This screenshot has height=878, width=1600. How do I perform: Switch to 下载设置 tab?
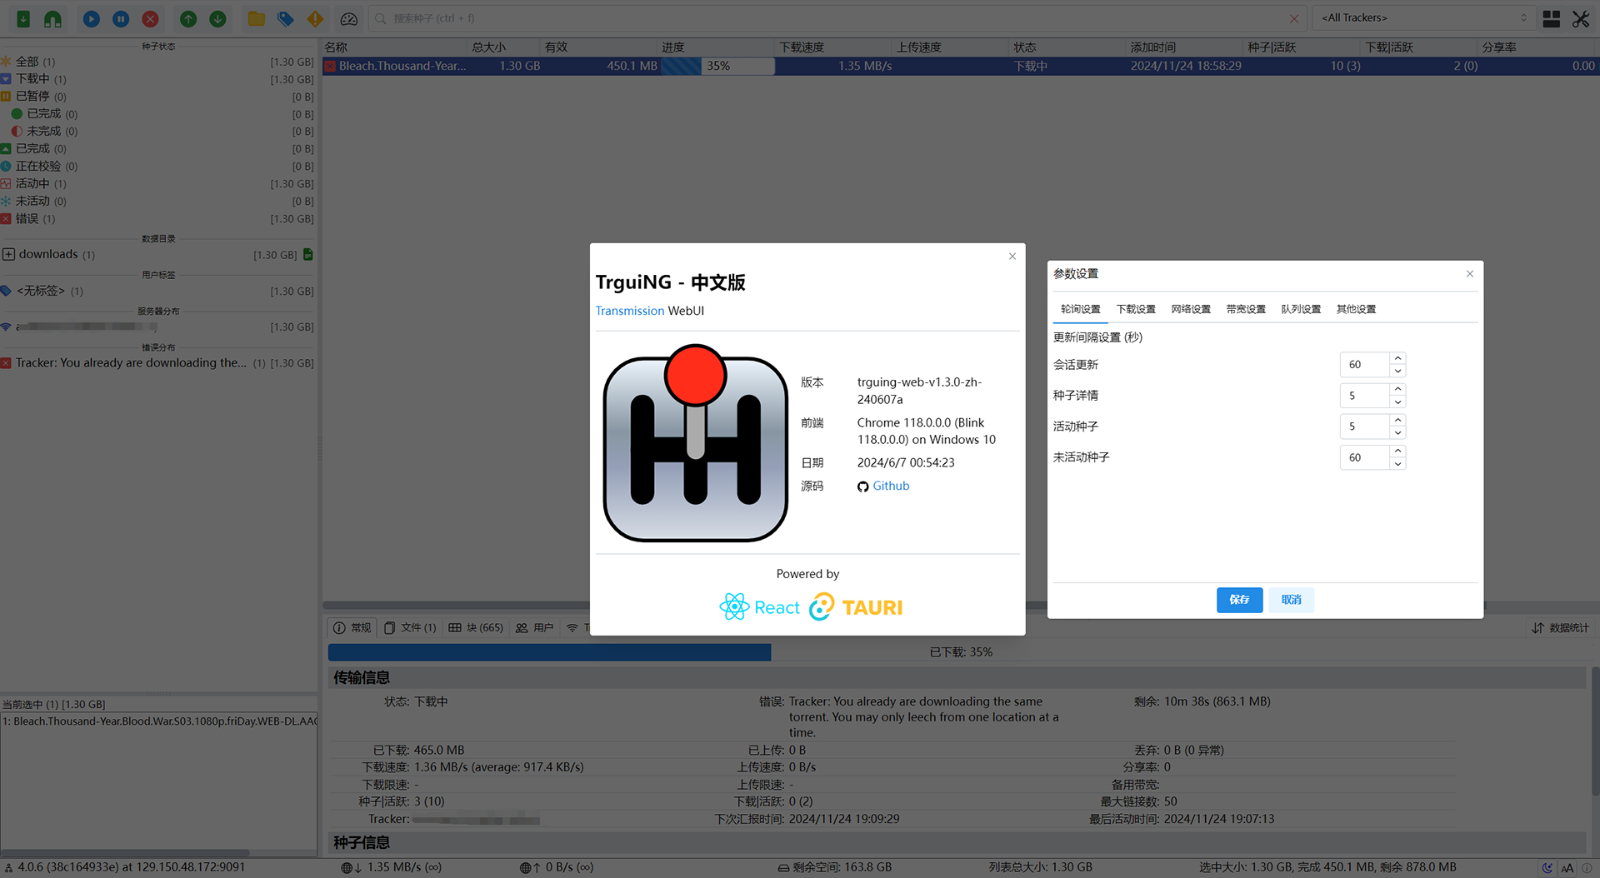tap(1136, 309)
